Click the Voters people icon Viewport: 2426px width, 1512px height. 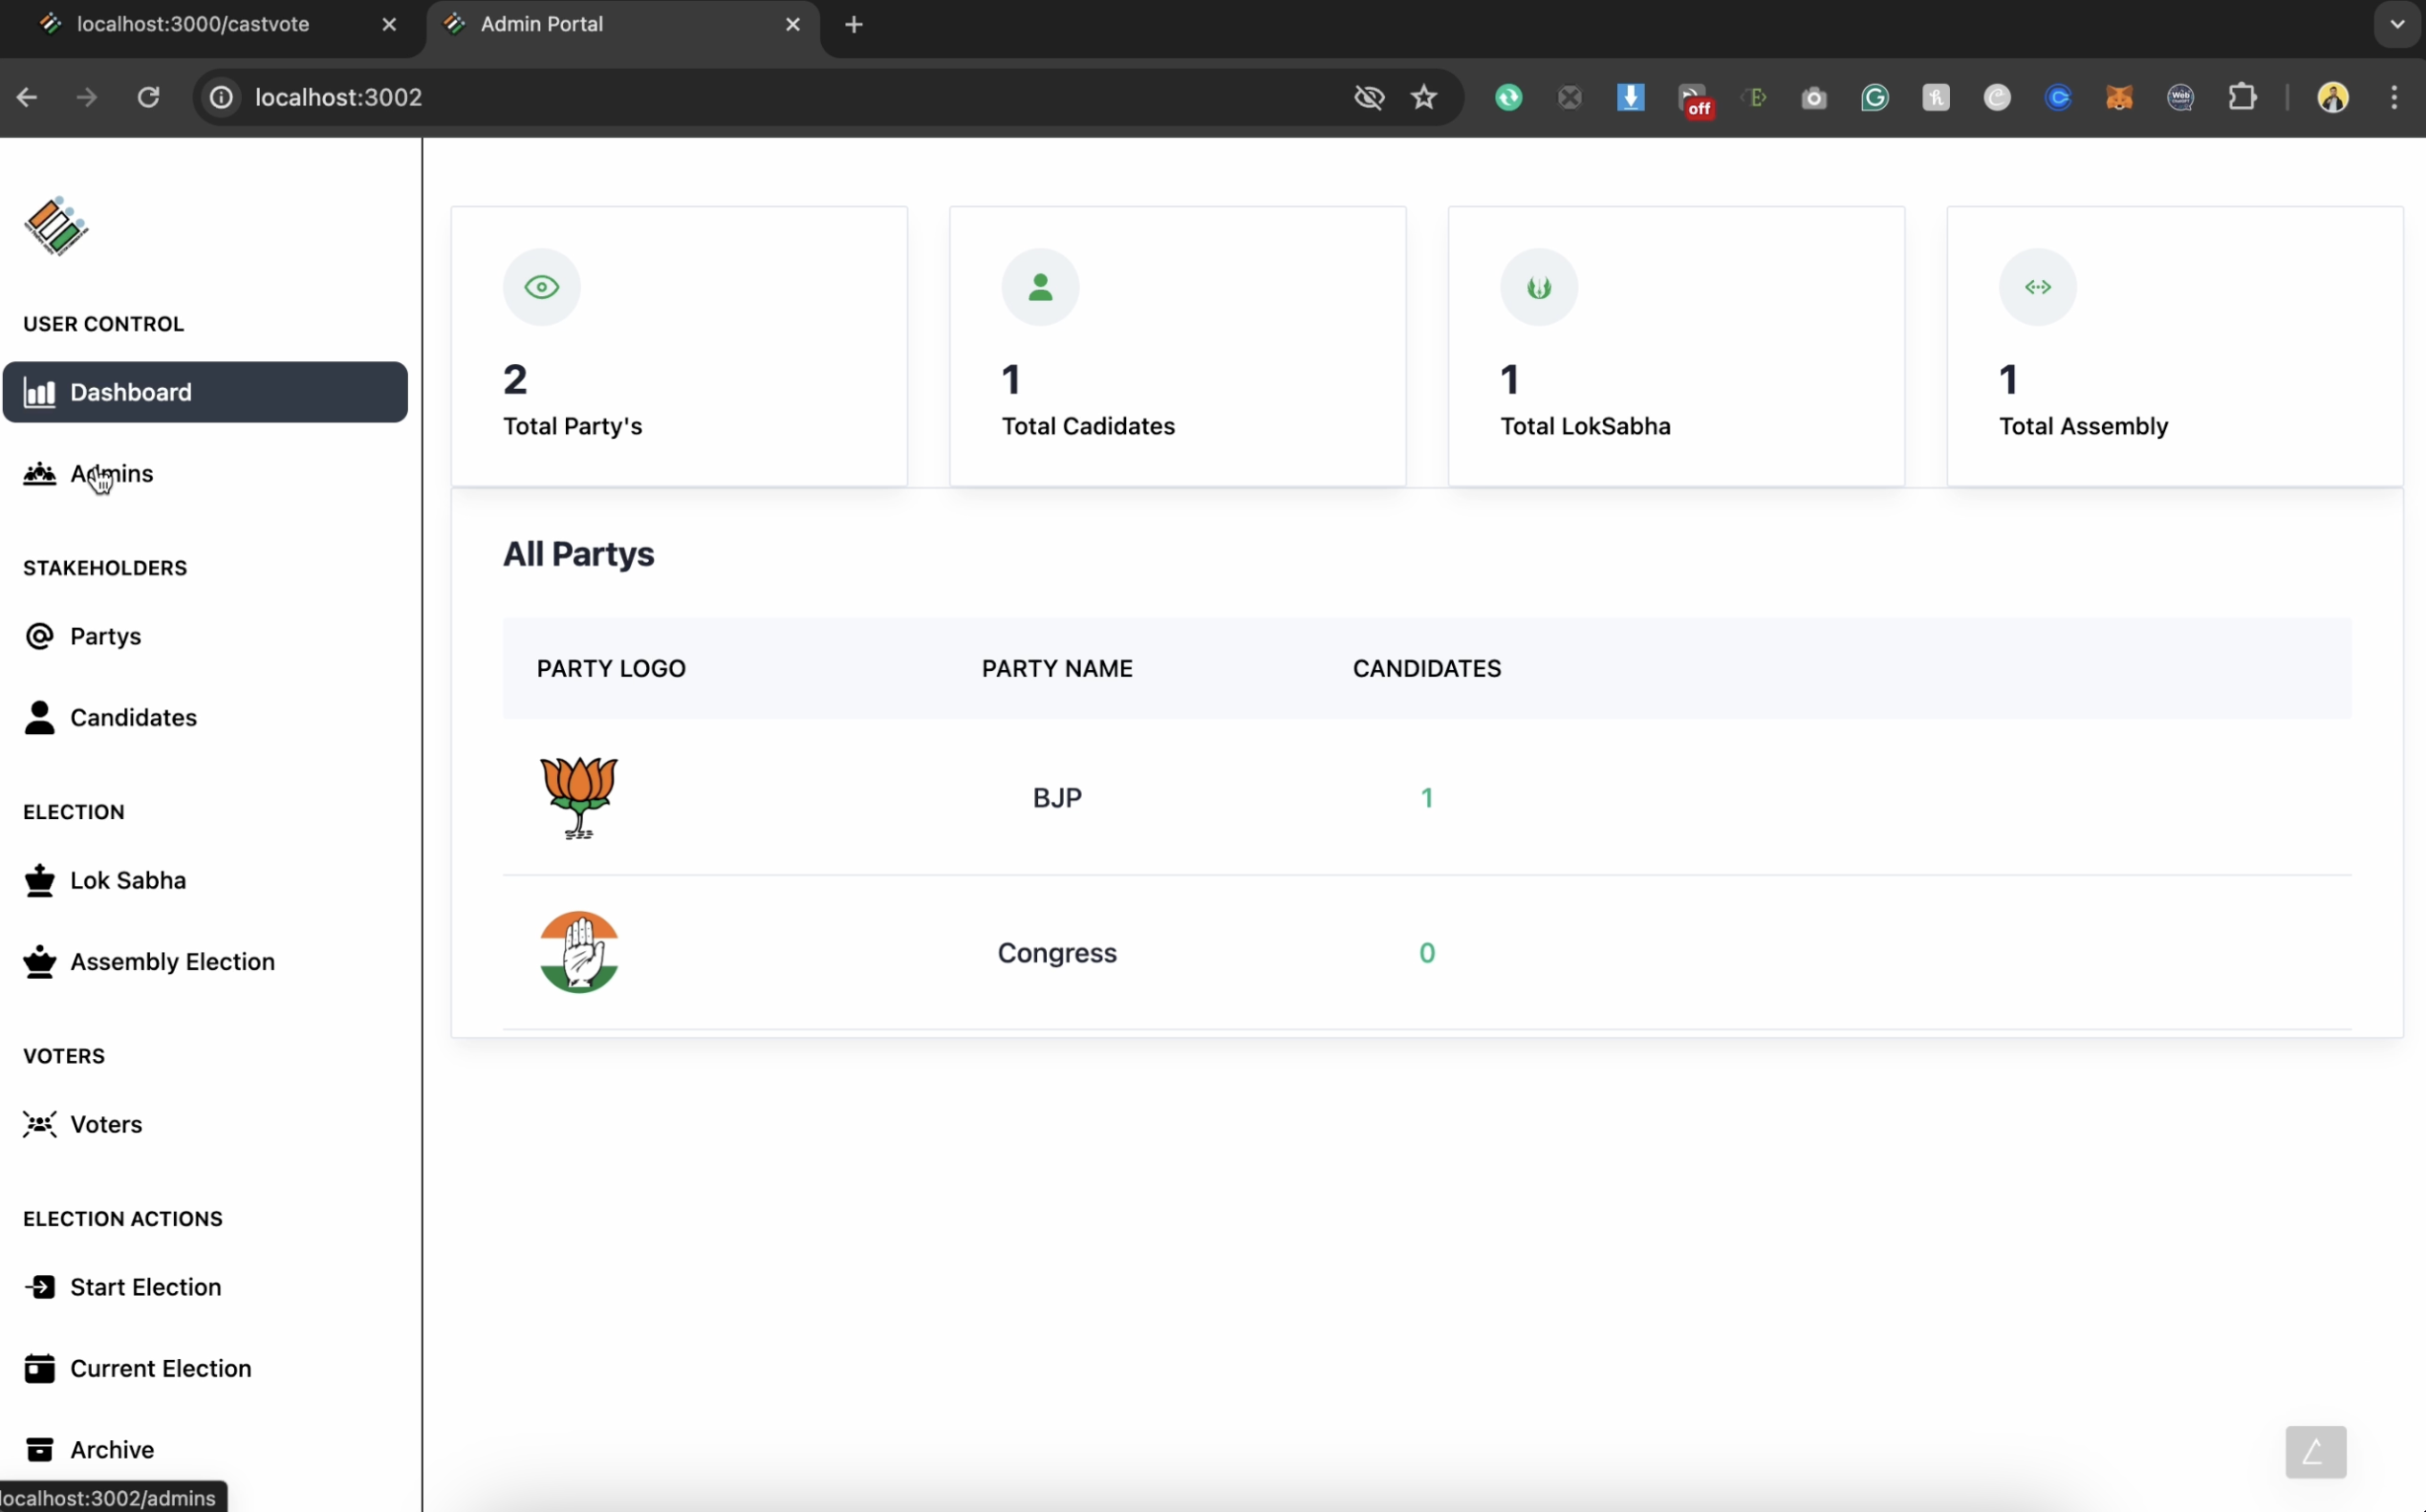click(39, 1124)
